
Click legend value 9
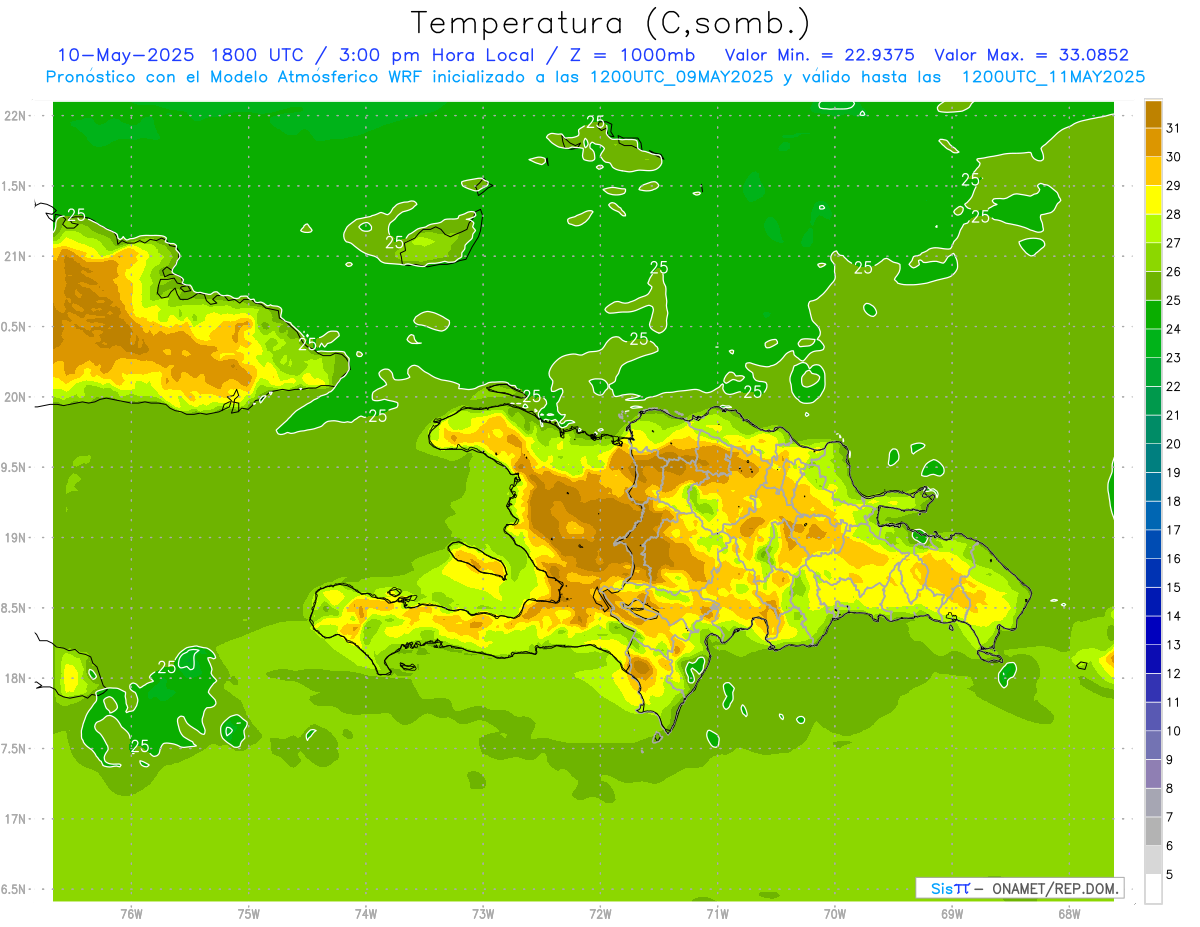tap(1170, 760)
